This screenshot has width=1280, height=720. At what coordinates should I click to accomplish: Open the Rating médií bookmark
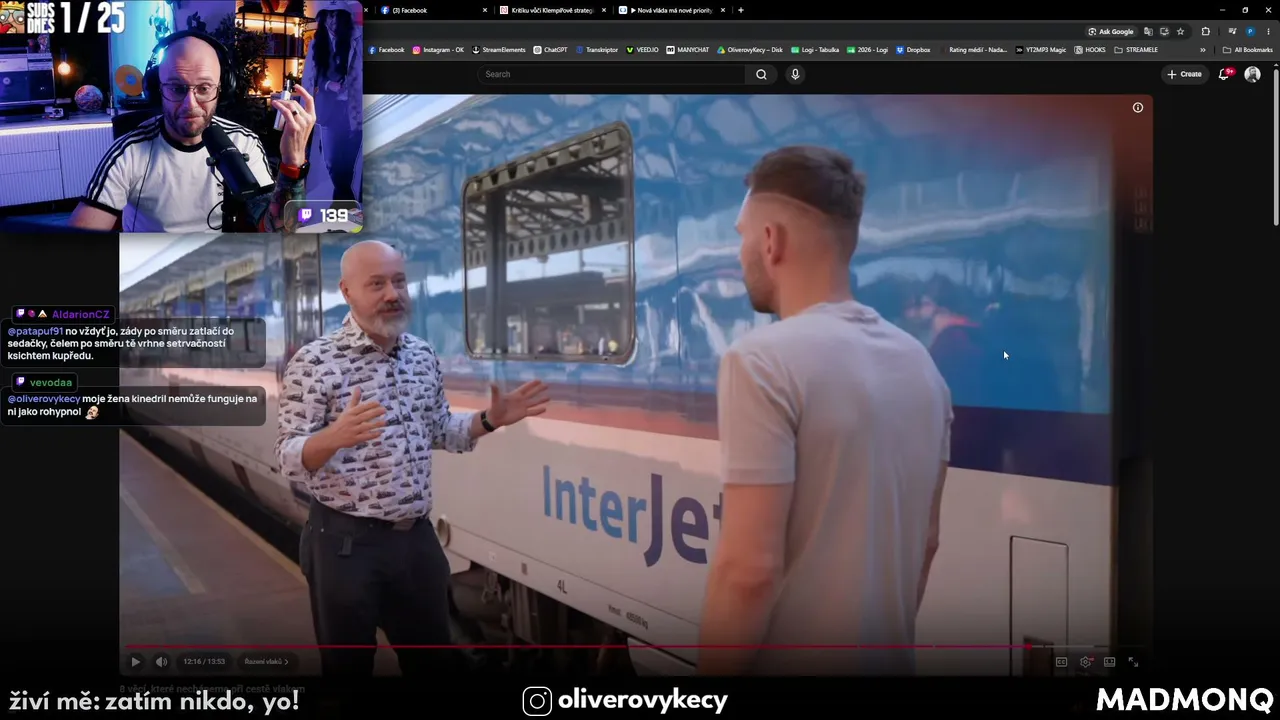pyautogui.click(x=973, y=49)
